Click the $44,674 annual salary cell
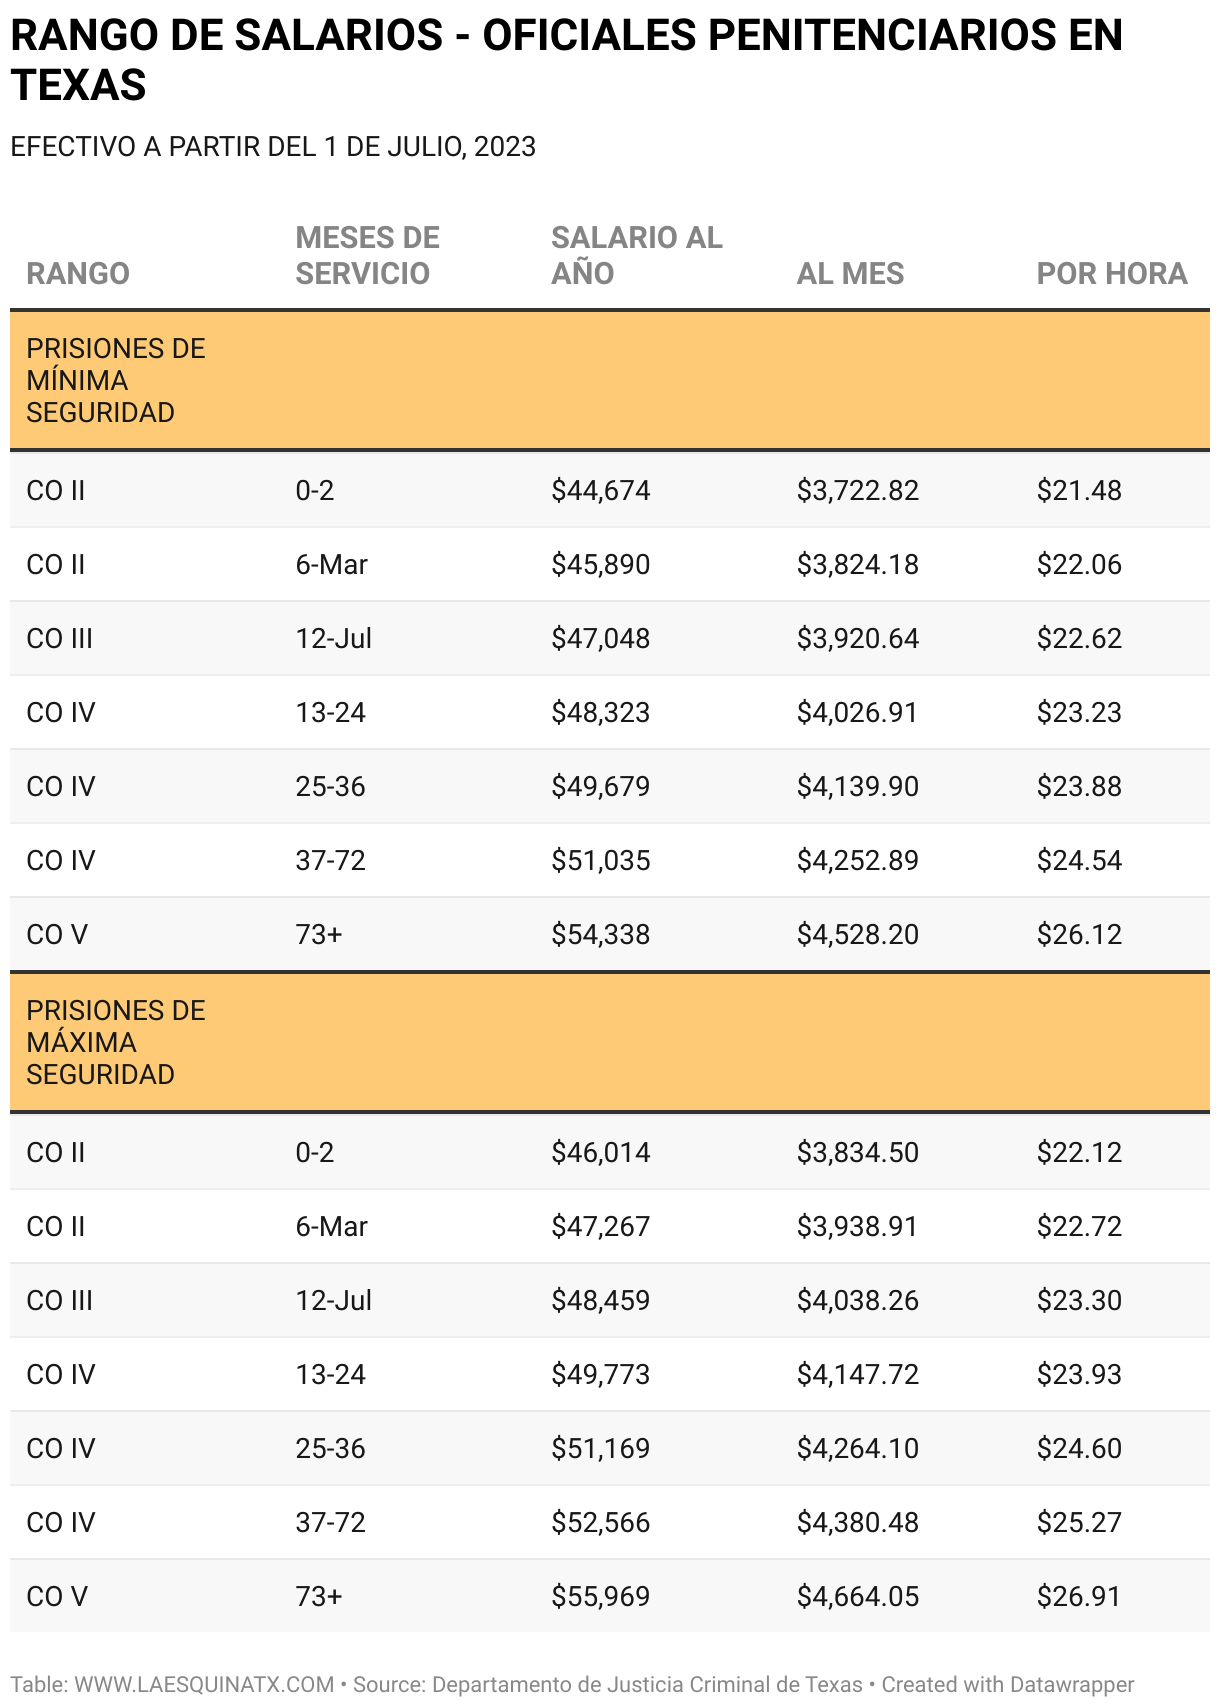 tap(600, 491)
